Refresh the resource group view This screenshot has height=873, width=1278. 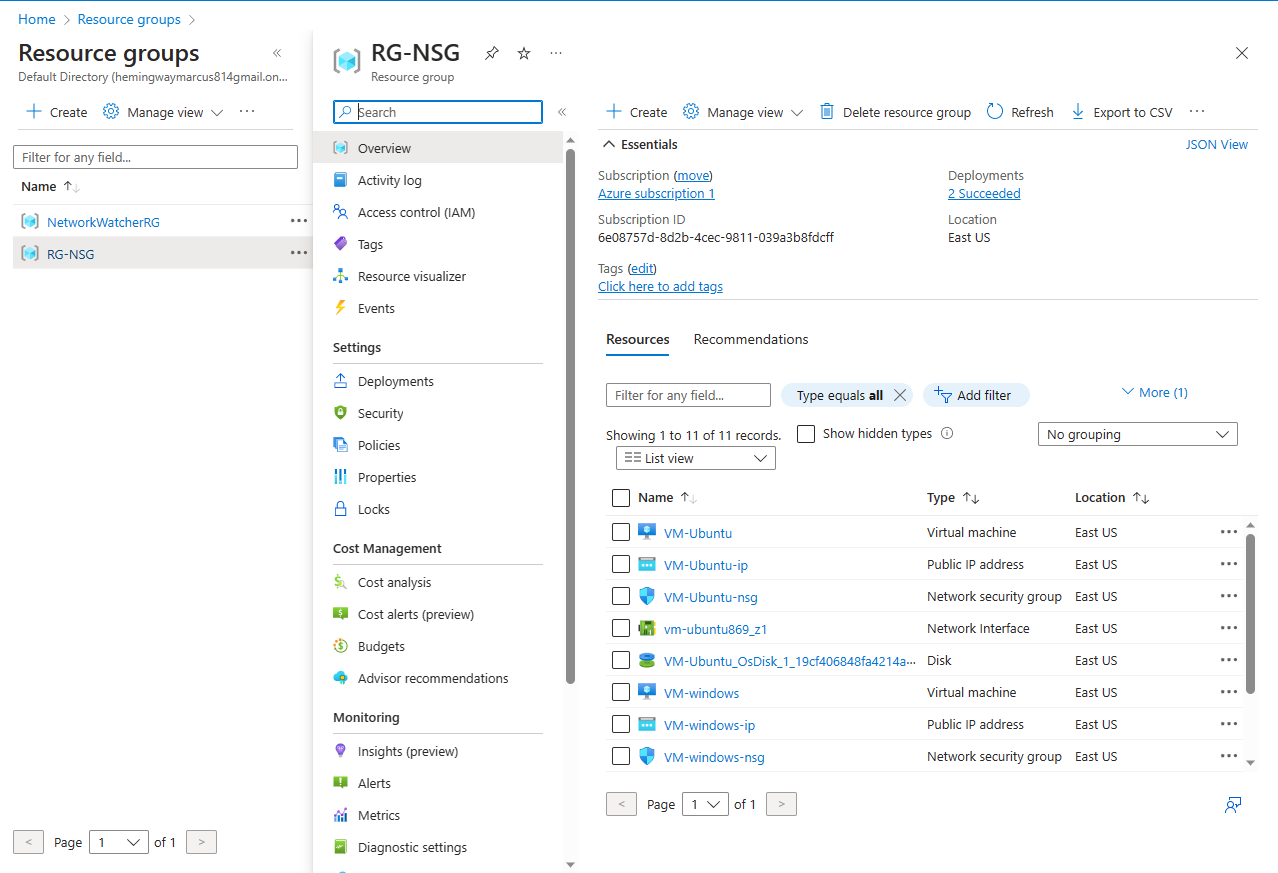pos(1019,111)
